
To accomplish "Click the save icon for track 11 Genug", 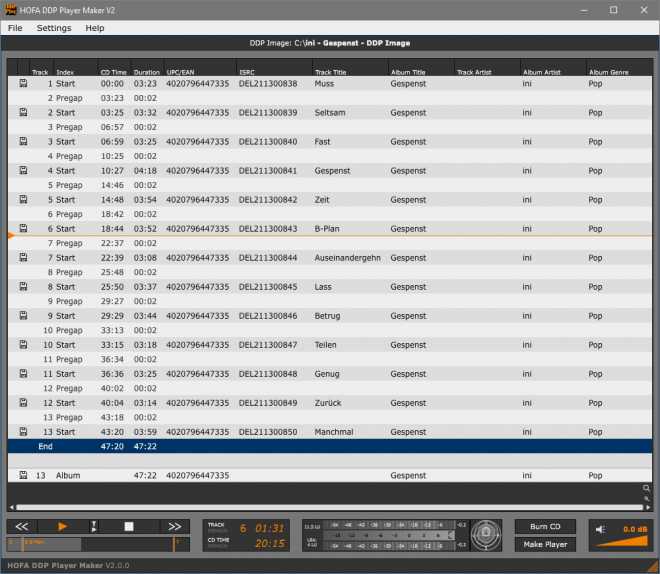I will pyautogui.click(x=23, y=374).
